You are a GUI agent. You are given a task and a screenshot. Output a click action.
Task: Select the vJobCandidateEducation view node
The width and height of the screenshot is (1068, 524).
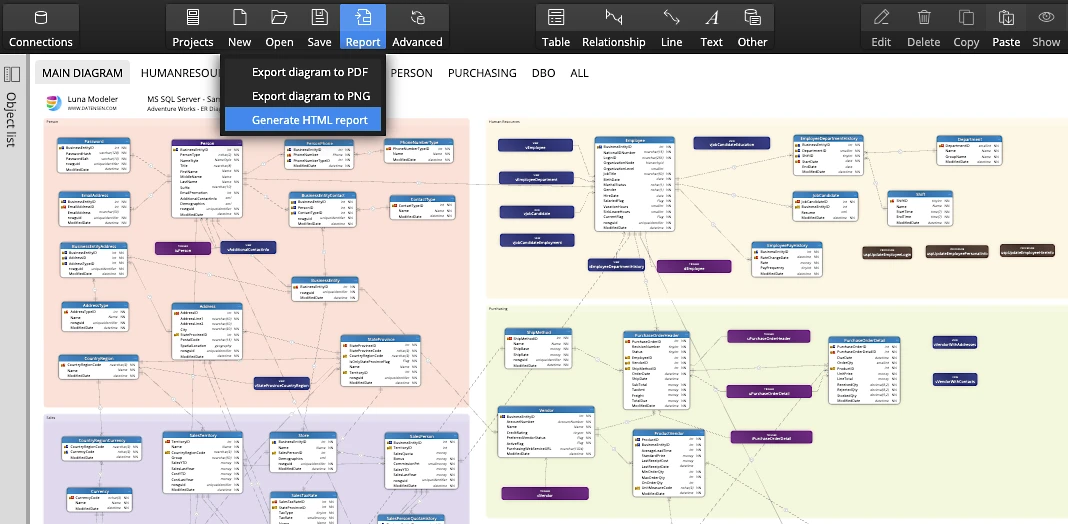(732, 143)
